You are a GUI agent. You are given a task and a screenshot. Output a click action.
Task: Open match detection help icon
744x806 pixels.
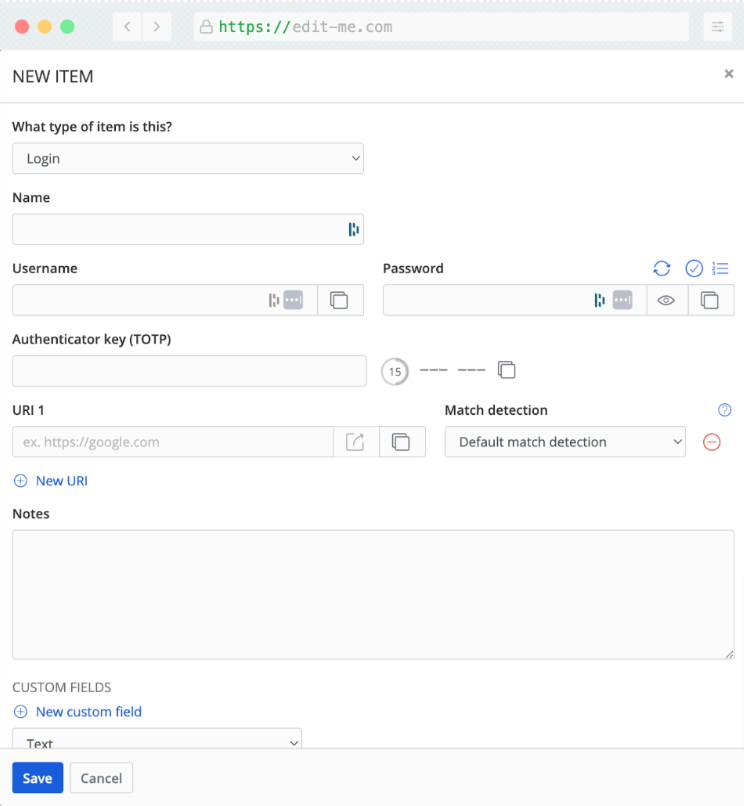(724, 410)
